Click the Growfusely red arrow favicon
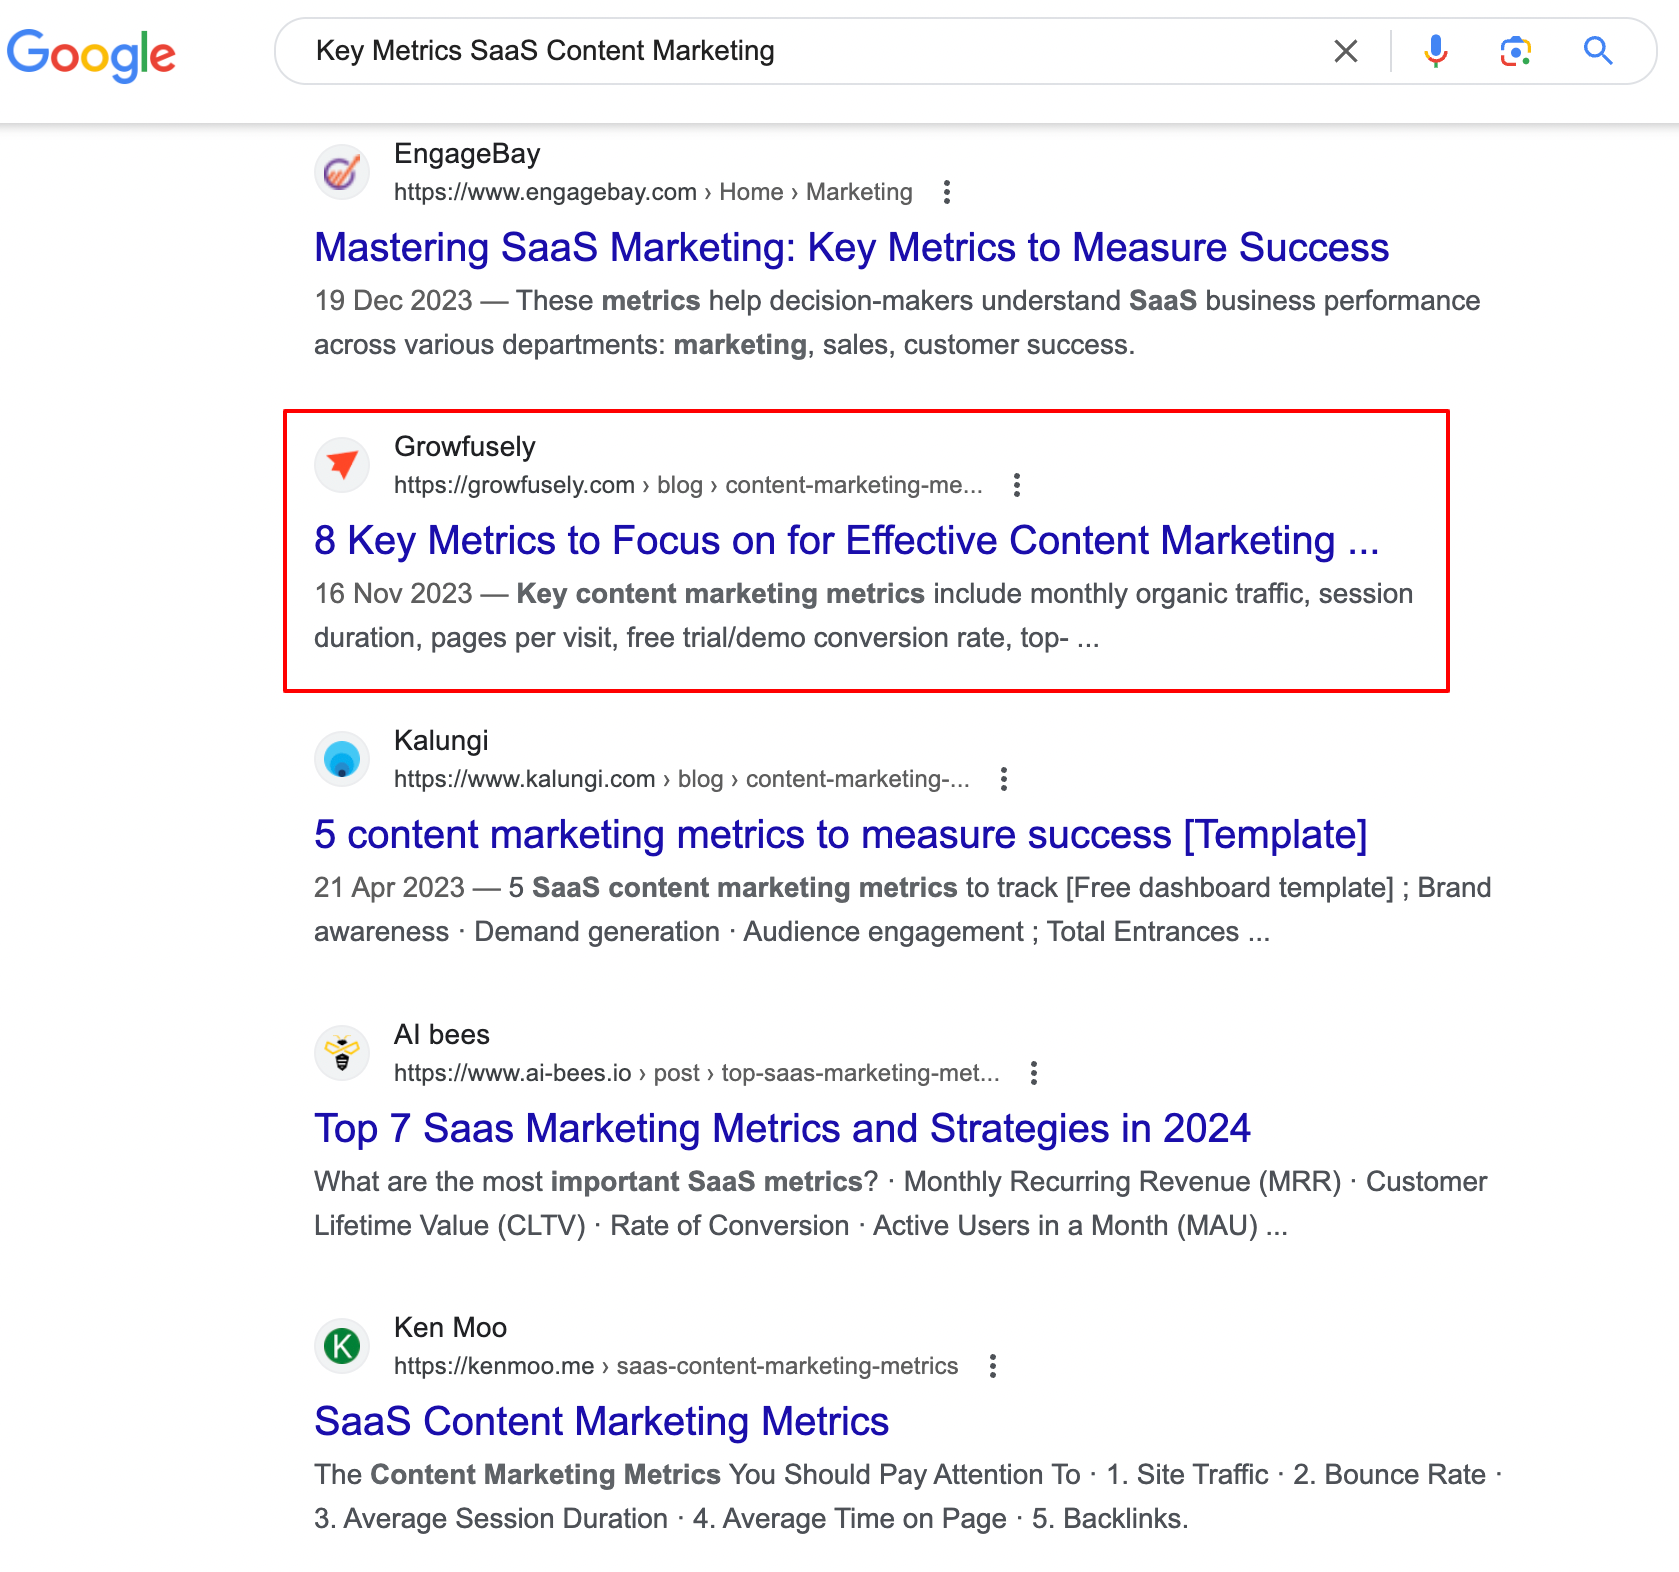The width and height of the screenshot is (1679, 1572). click(x=342, y=465)
